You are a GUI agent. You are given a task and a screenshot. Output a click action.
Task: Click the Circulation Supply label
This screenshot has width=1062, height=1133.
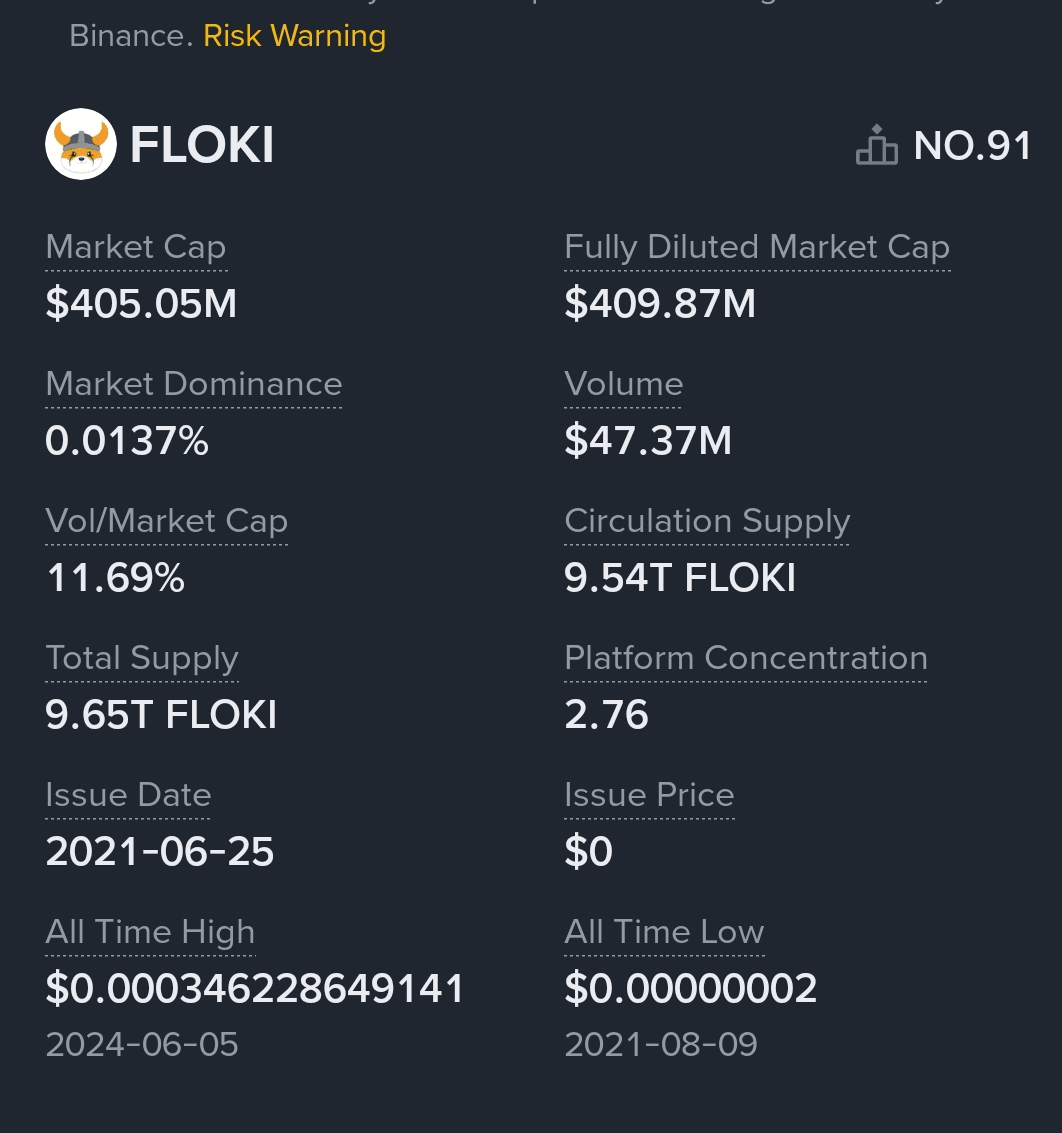[706, 521]
